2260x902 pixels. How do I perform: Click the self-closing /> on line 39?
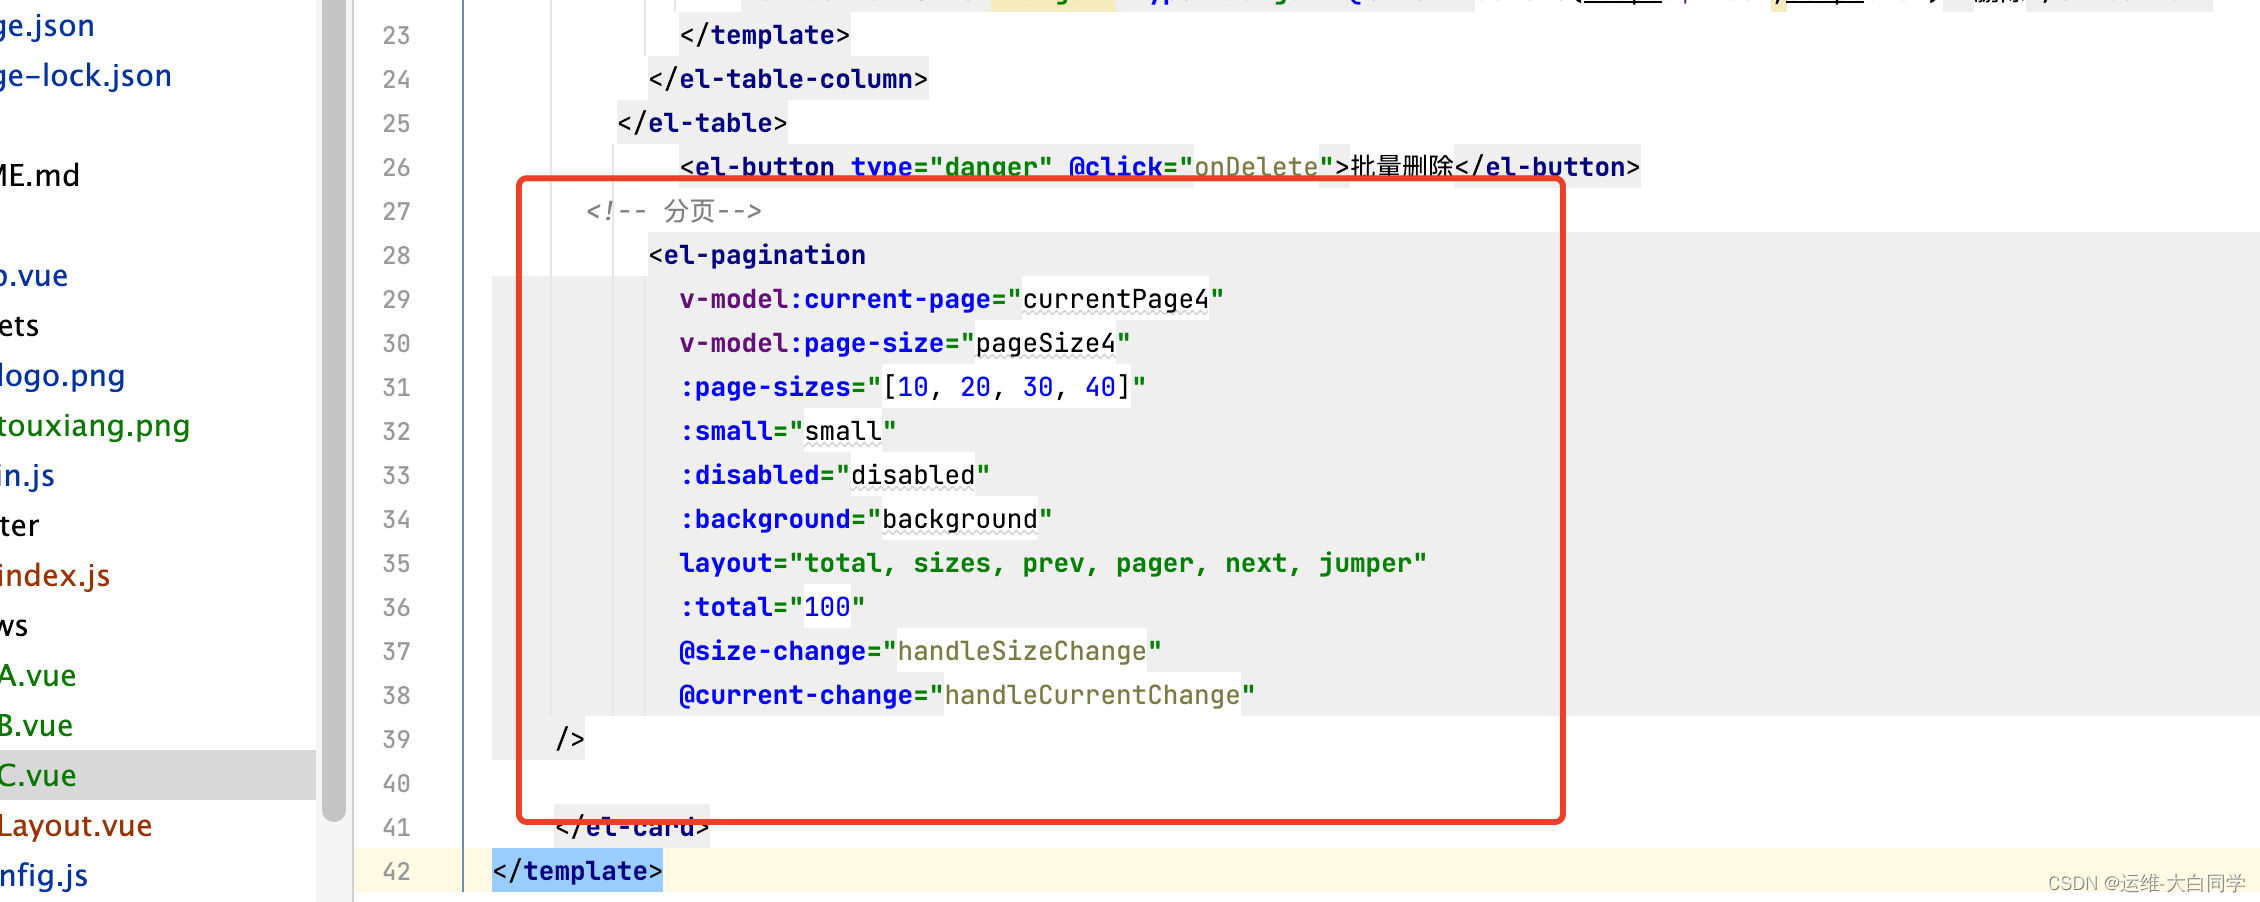pyautogui.click(x=570, y=739)
